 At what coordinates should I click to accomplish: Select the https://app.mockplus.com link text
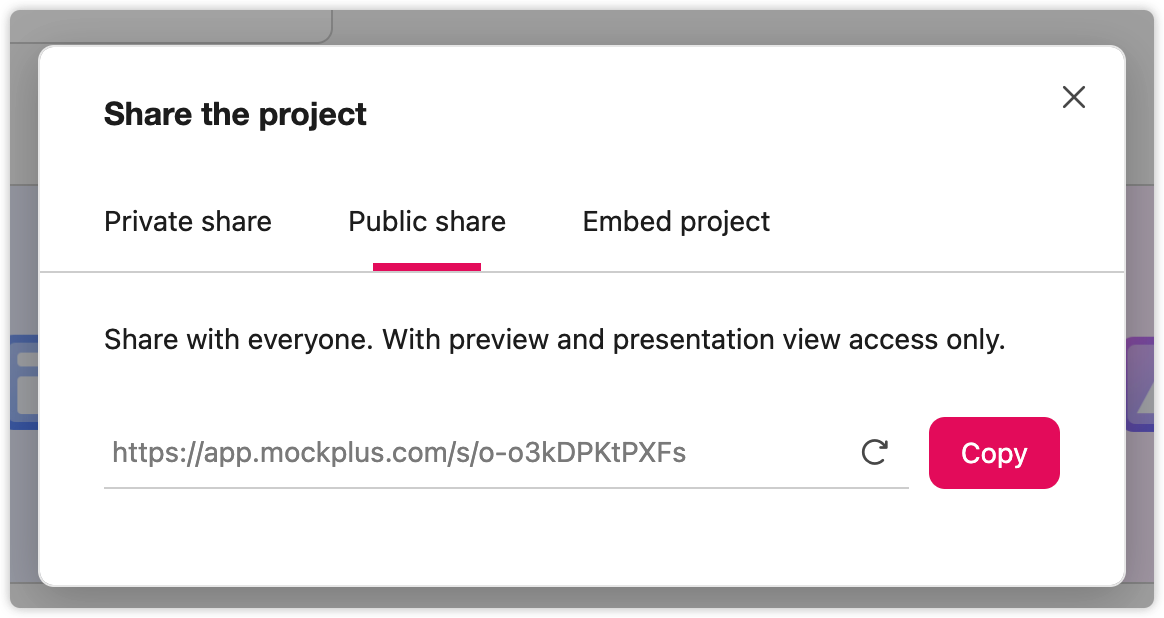[399, 452]
